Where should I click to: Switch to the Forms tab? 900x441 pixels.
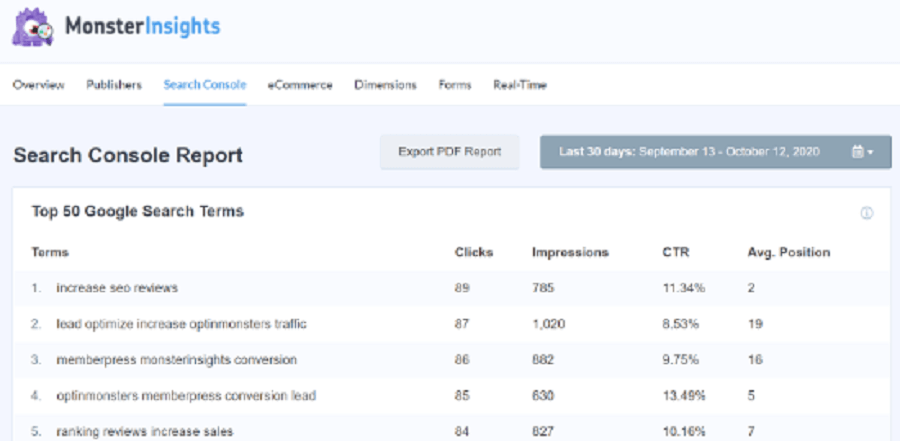click(455, 85)
